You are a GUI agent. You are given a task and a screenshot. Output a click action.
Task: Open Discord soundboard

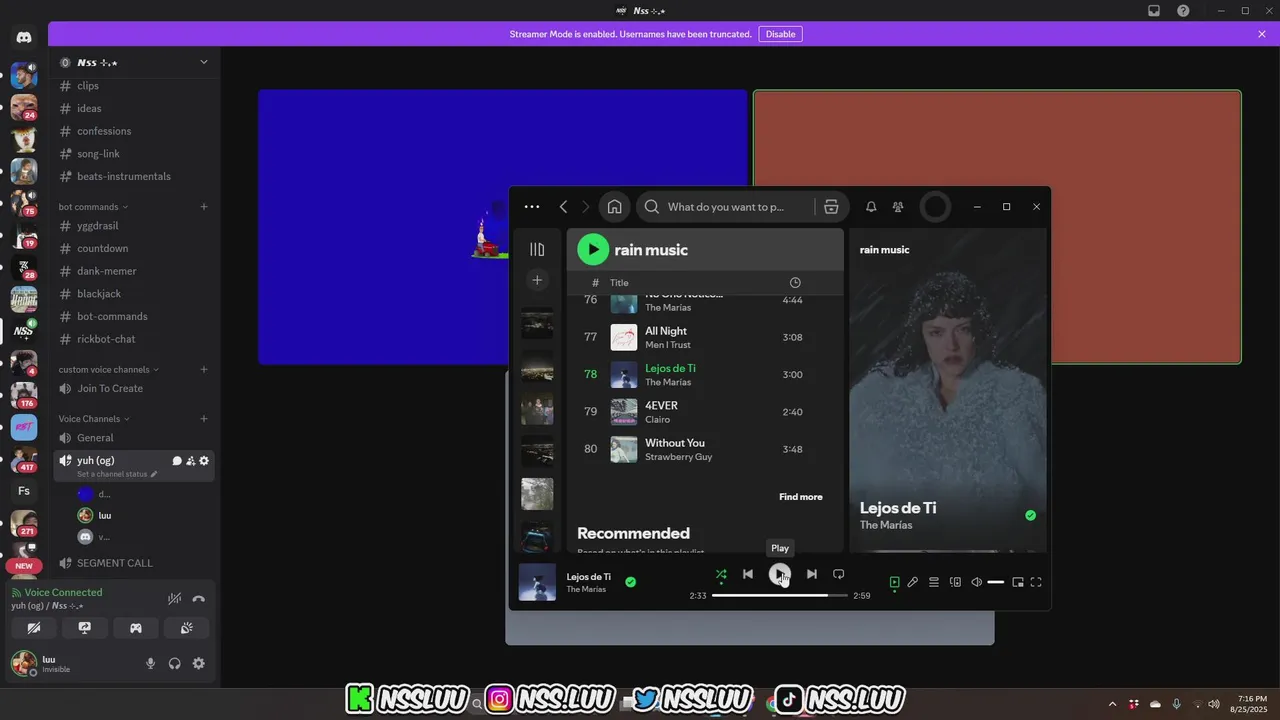coord(187,628)
